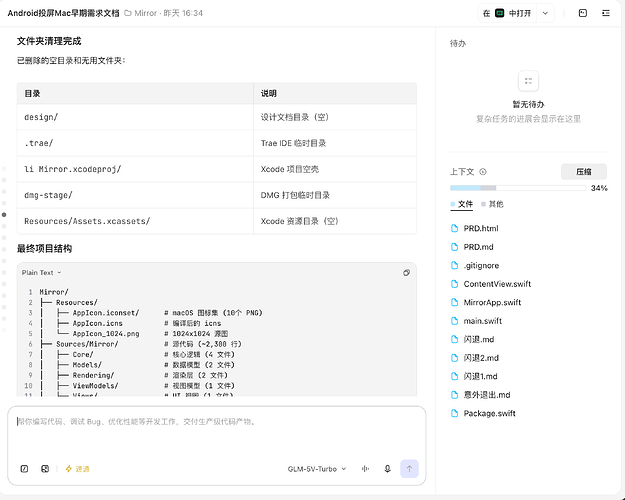
Task: Click the title Android投屏Mac早期需求文档
Action: click(x=63, y=13)
